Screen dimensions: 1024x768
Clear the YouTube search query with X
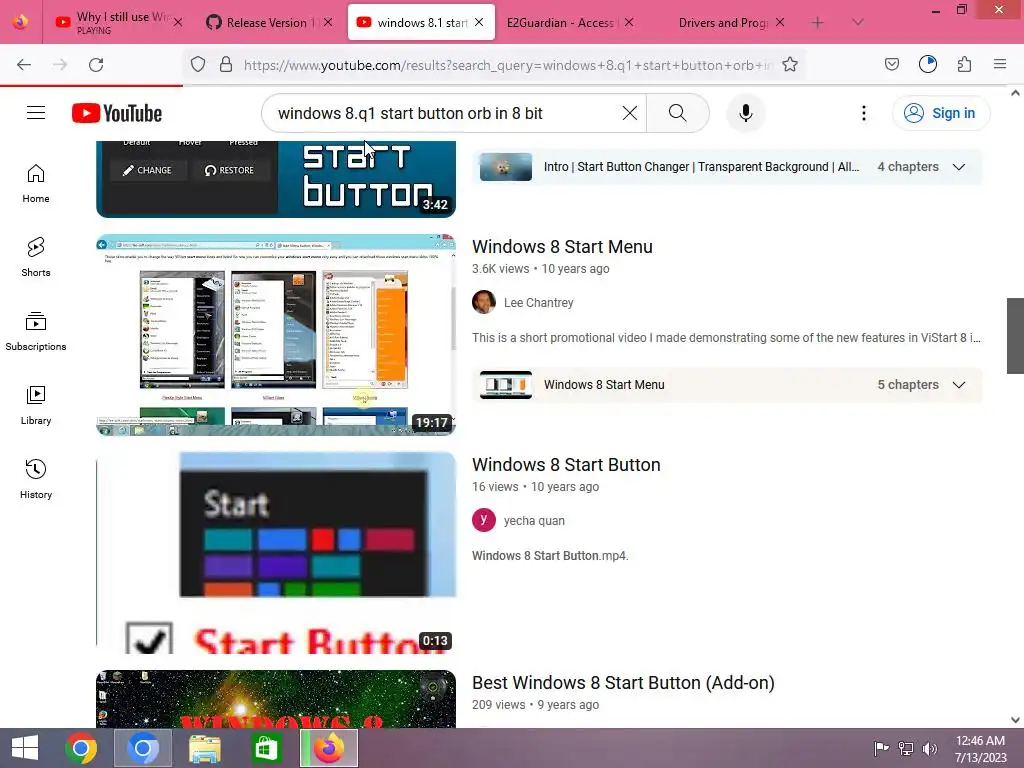(x=630, y=113)
